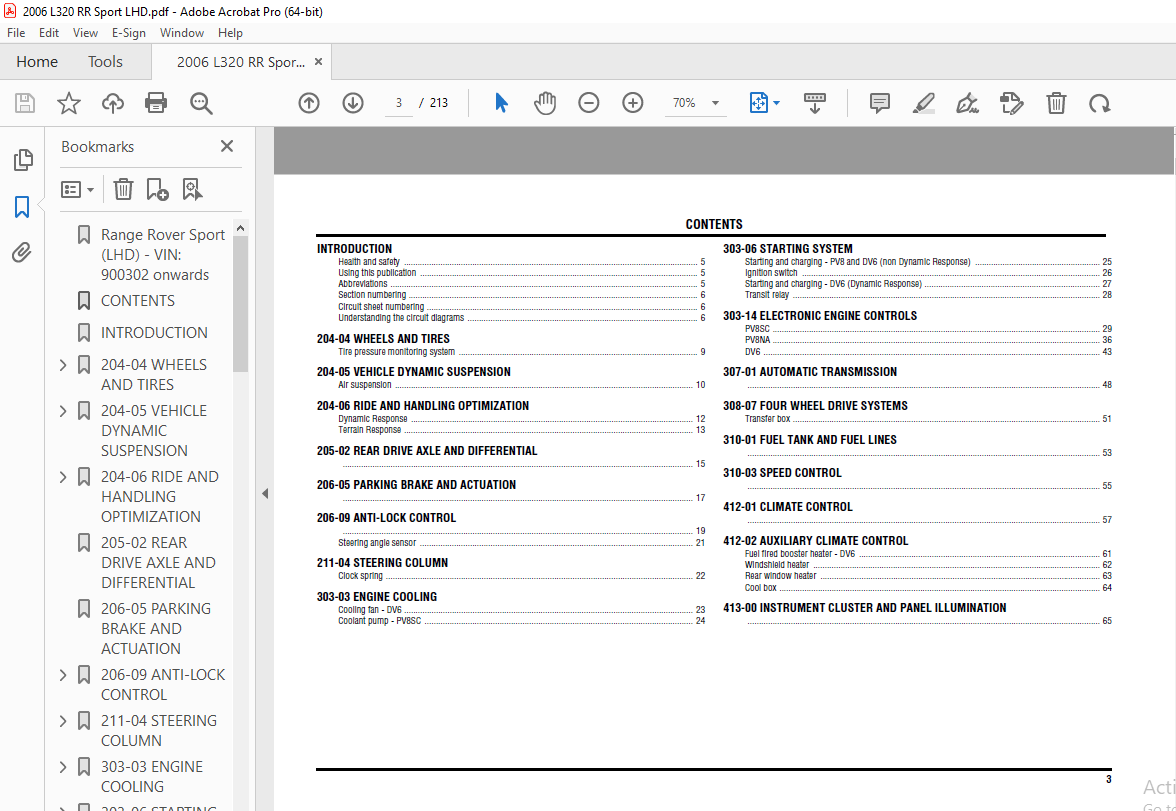Select the Highlight text tool

pyautogui.click(x=924, y=103)
